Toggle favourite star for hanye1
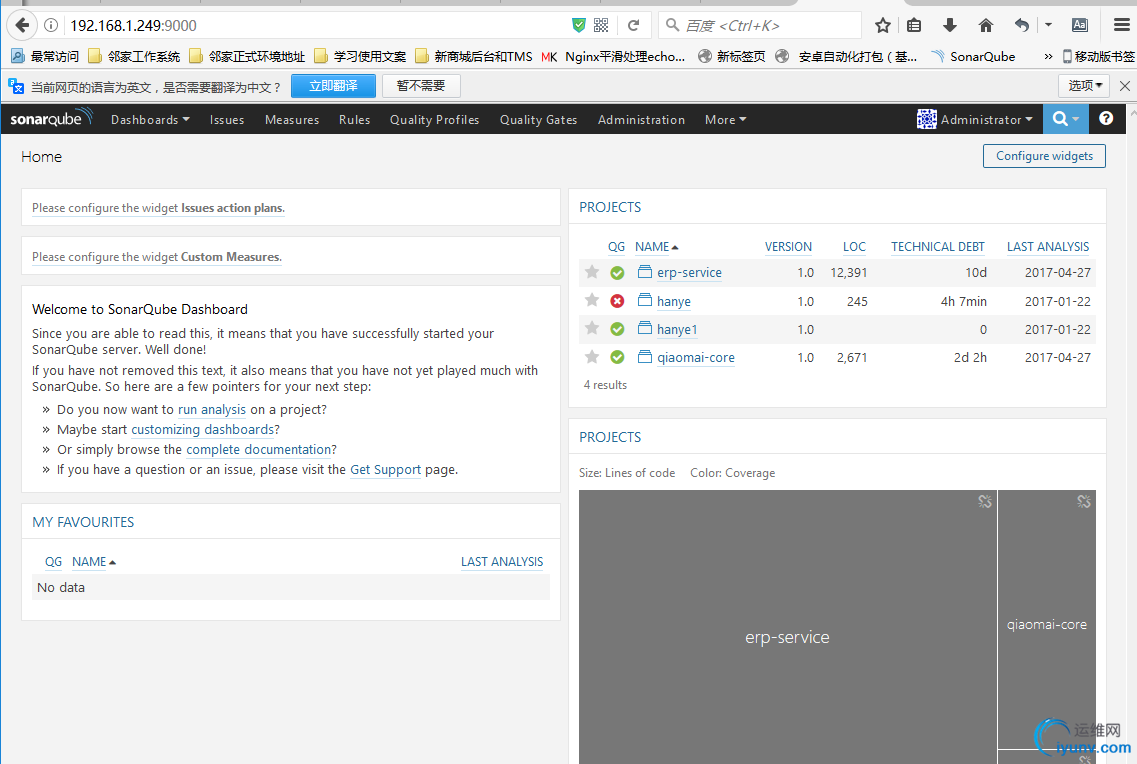Image resolution: width=1137 pixels, height=764 pixels. tap(592, 328)
